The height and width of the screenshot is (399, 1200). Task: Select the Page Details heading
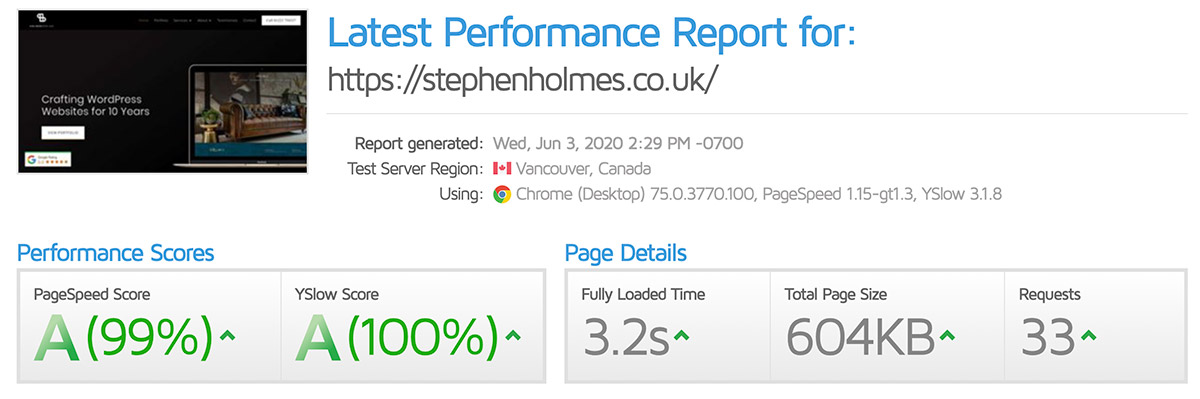click(x=626, y=253)
